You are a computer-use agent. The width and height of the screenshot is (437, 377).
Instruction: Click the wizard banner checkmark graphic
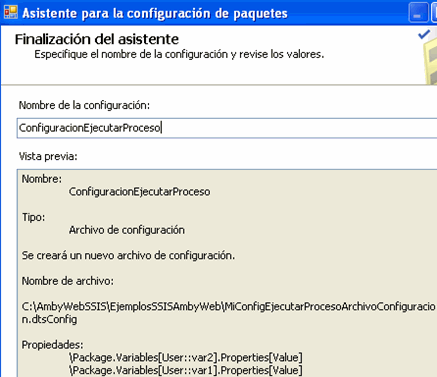[424, 35]
